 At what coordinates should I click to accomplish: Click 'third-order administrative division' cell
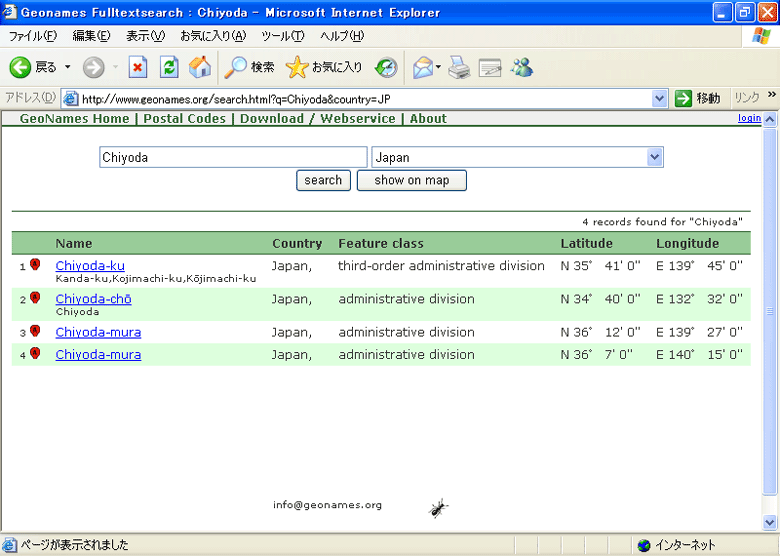tap(441, 266)
